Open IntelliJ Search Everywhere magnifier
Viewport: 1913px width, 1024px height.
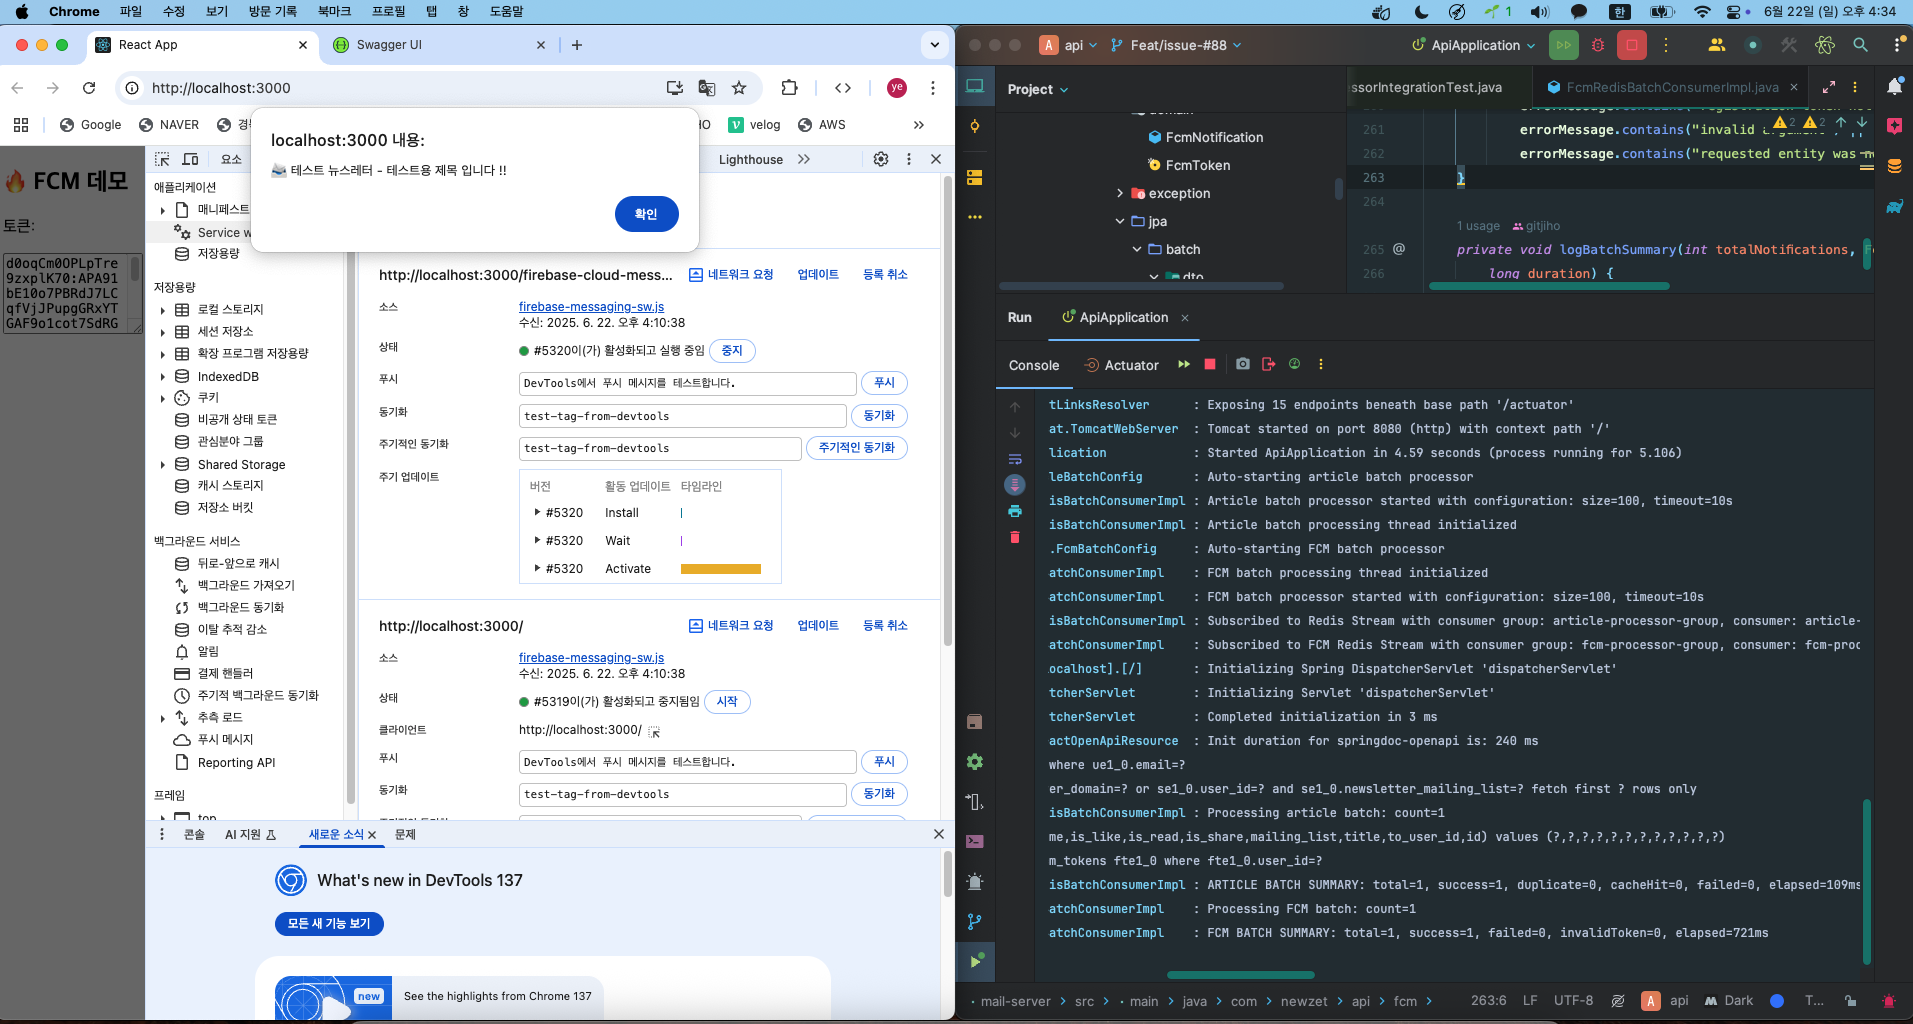coord(1860,45)
